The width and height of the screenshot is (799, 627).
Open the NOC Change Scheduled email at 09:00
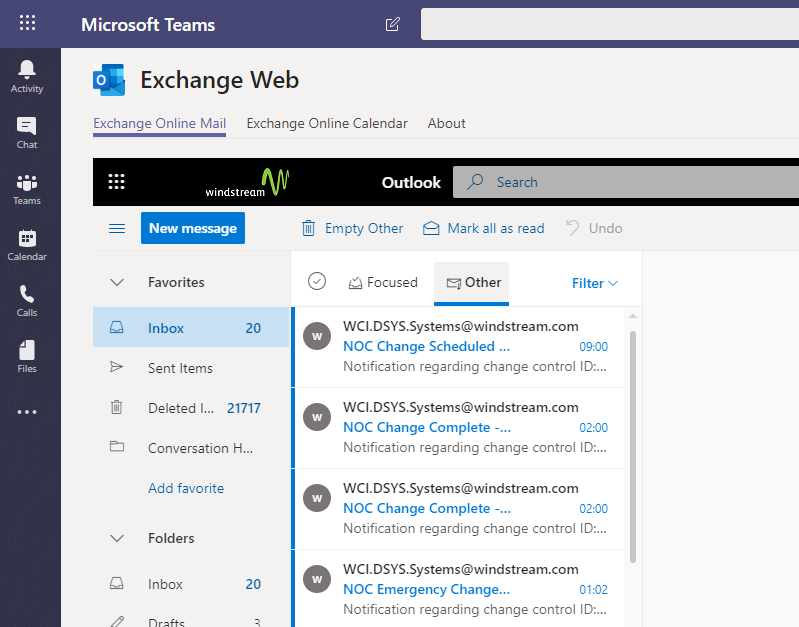459,347
